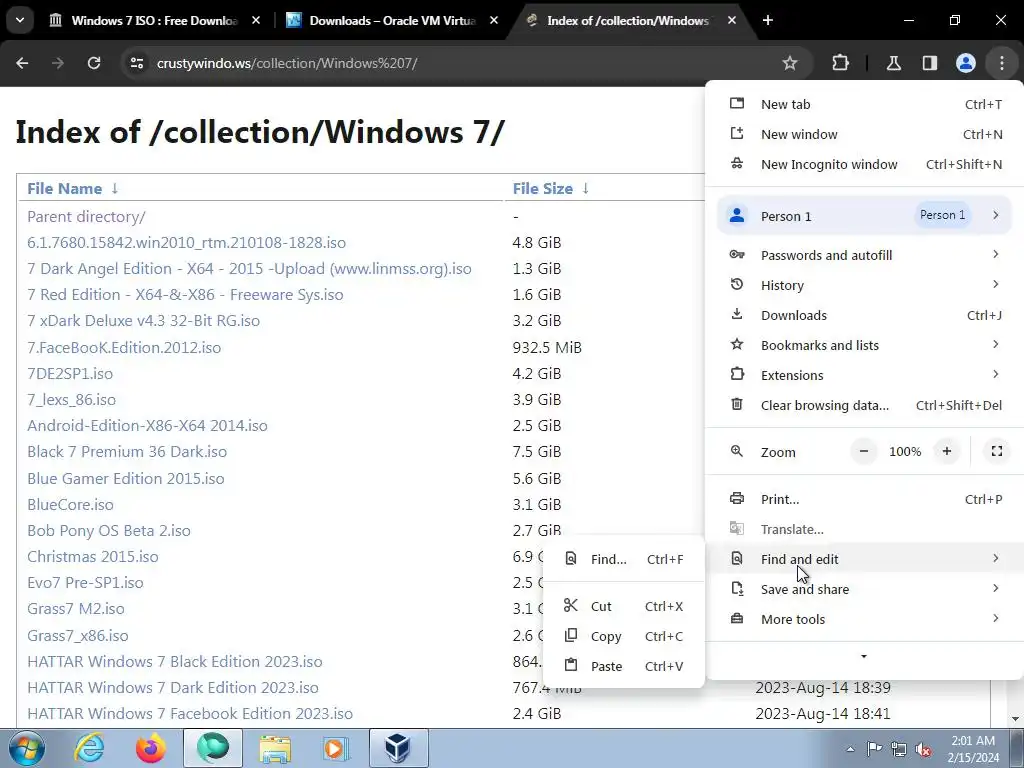
Task: Open Chrome Labs flask icon
Action: [x=893, y=63]
